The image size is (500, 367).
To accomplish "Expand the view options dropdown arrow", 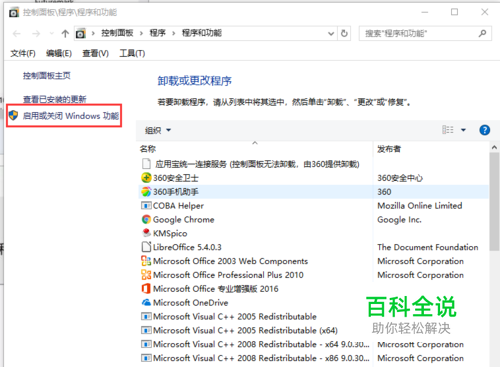I will (x=463, y=130).
